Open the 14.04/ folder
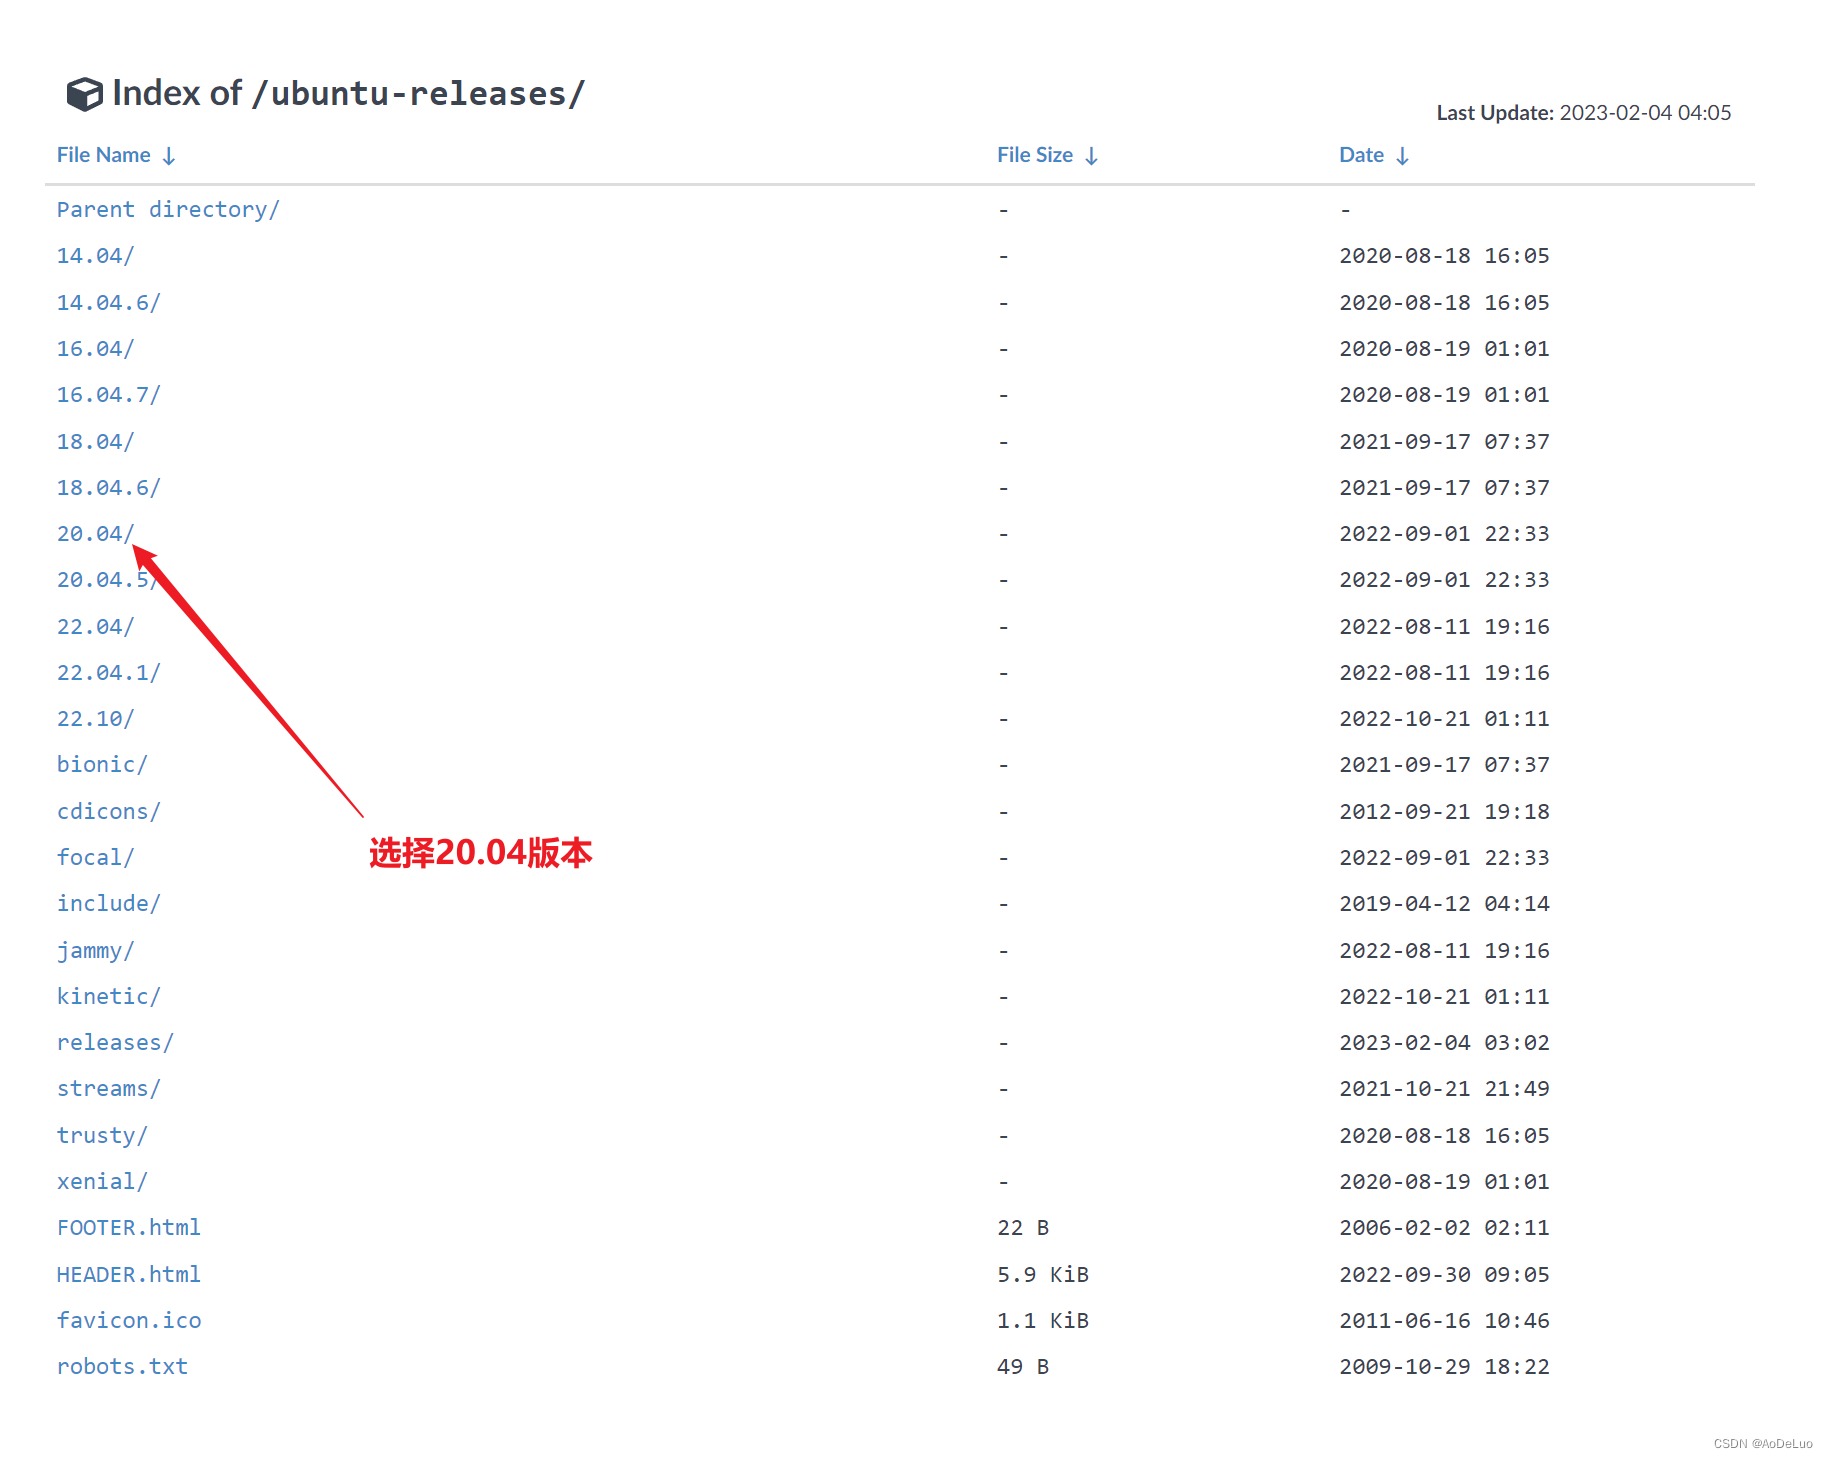 tap(95, 256)
